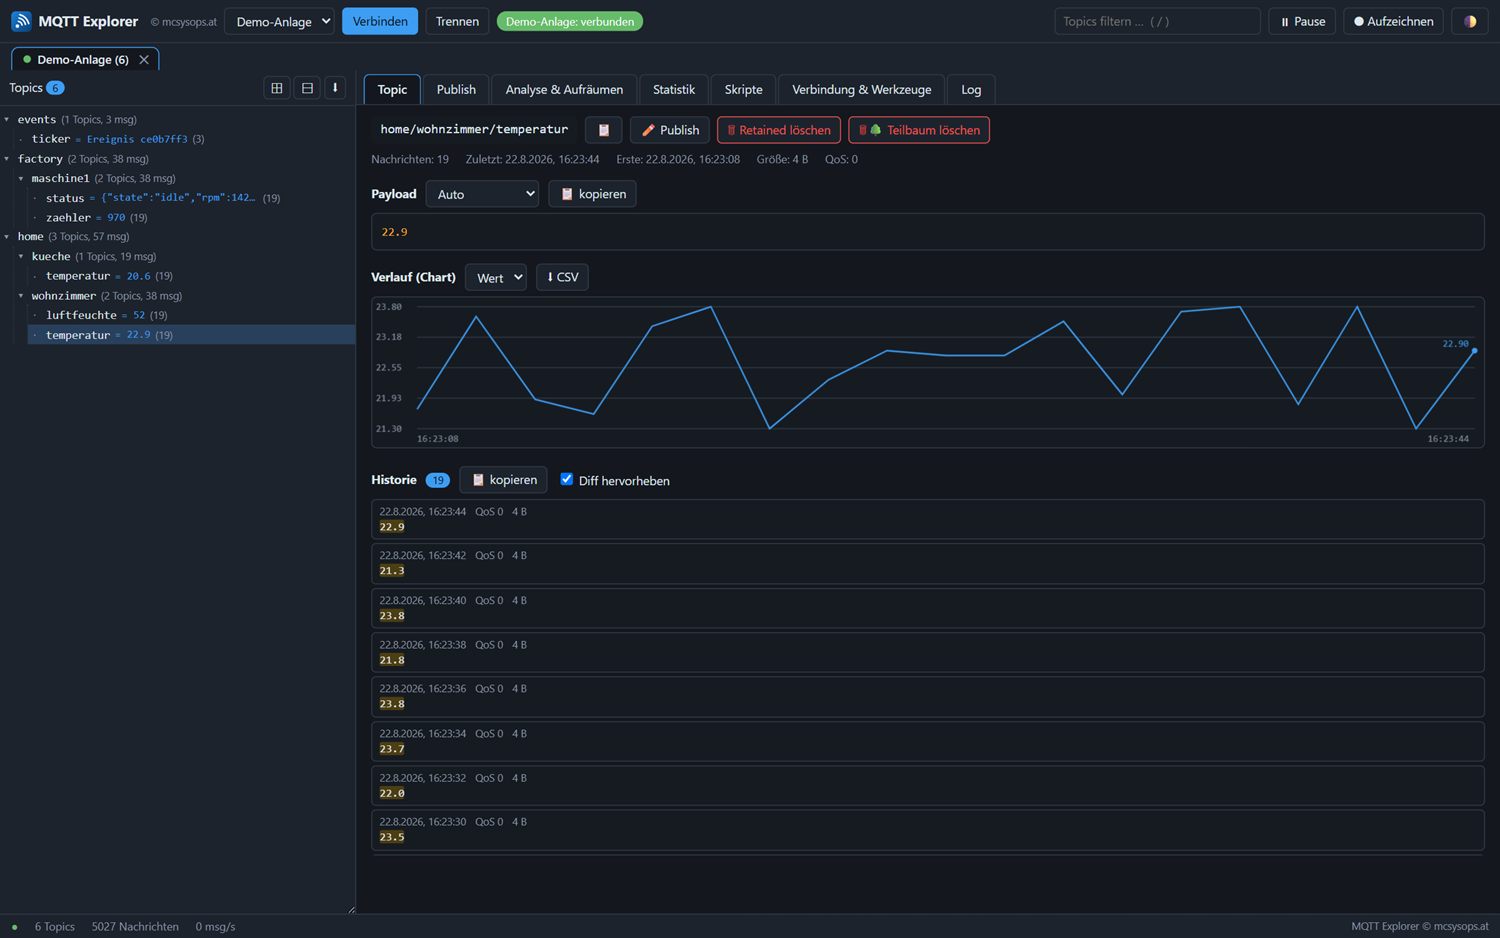Select the ticker topic row
Image resolution: width=1500 pixels, height=938 pixels.
pyautogui.click(x=185, y=139)
